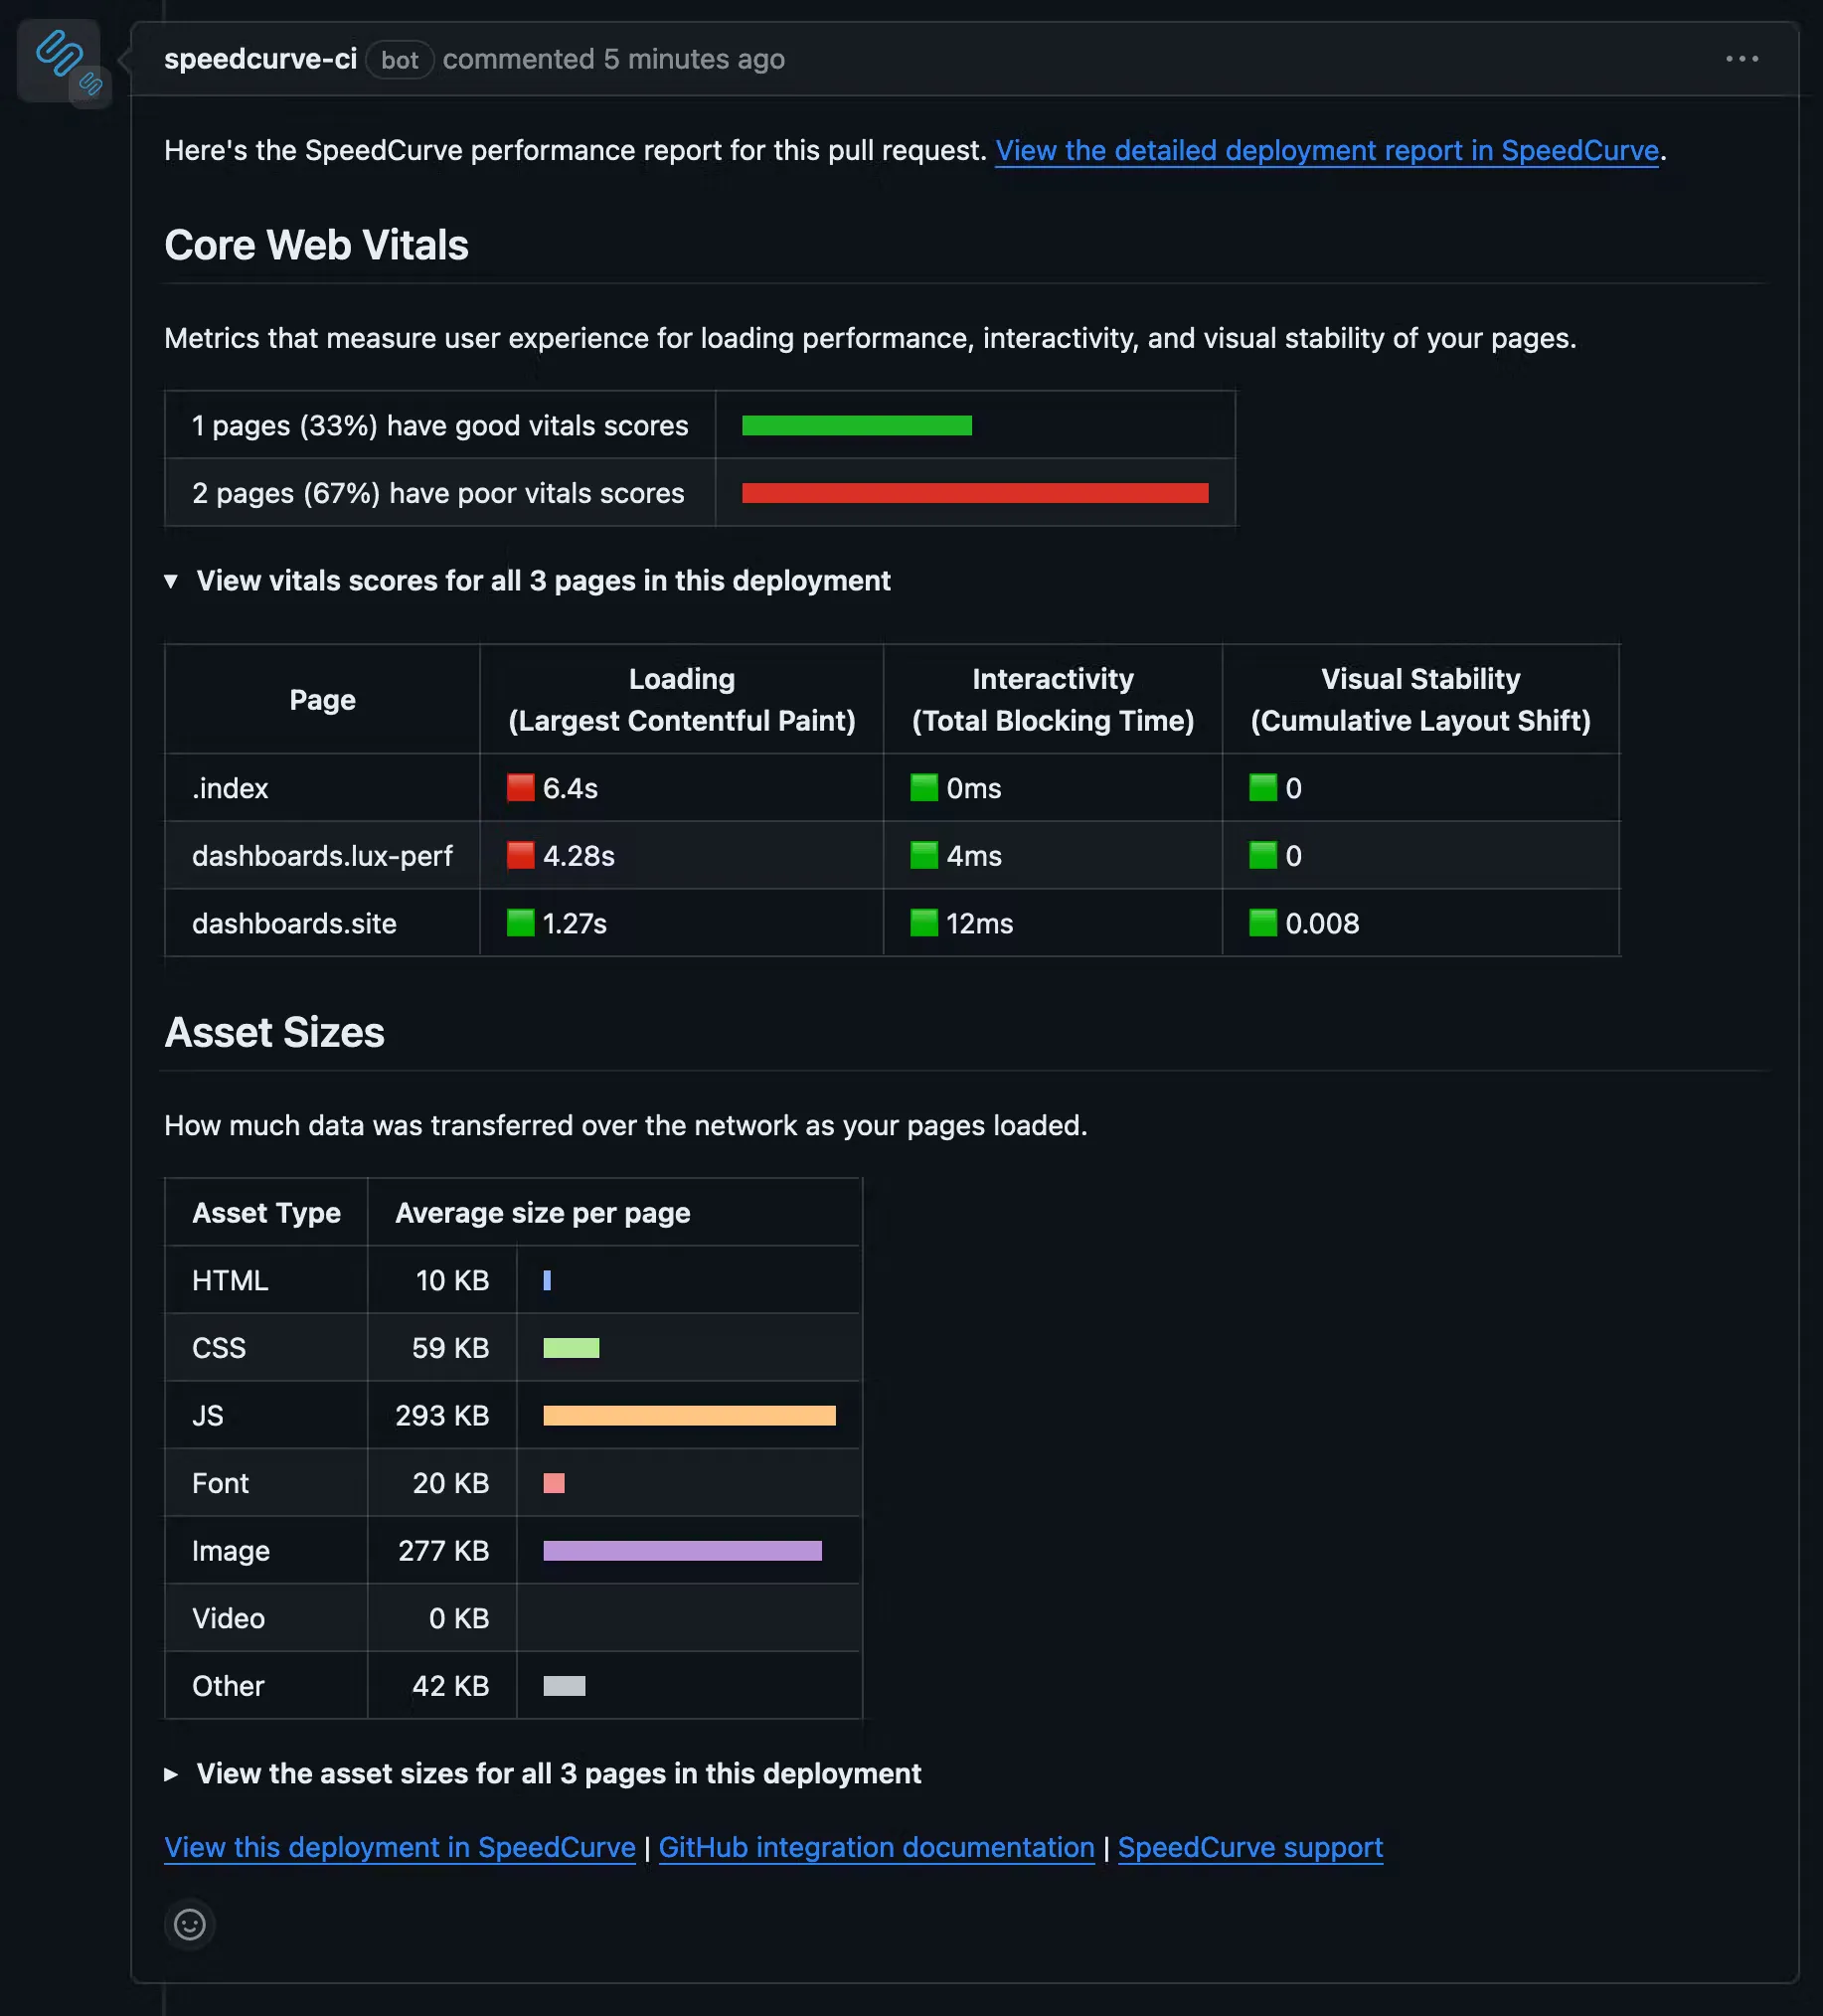Viewport: 1823px width, 2016px height.
Task: Expand the asset sizes deployment section
Action: (x=560, y=1773)
